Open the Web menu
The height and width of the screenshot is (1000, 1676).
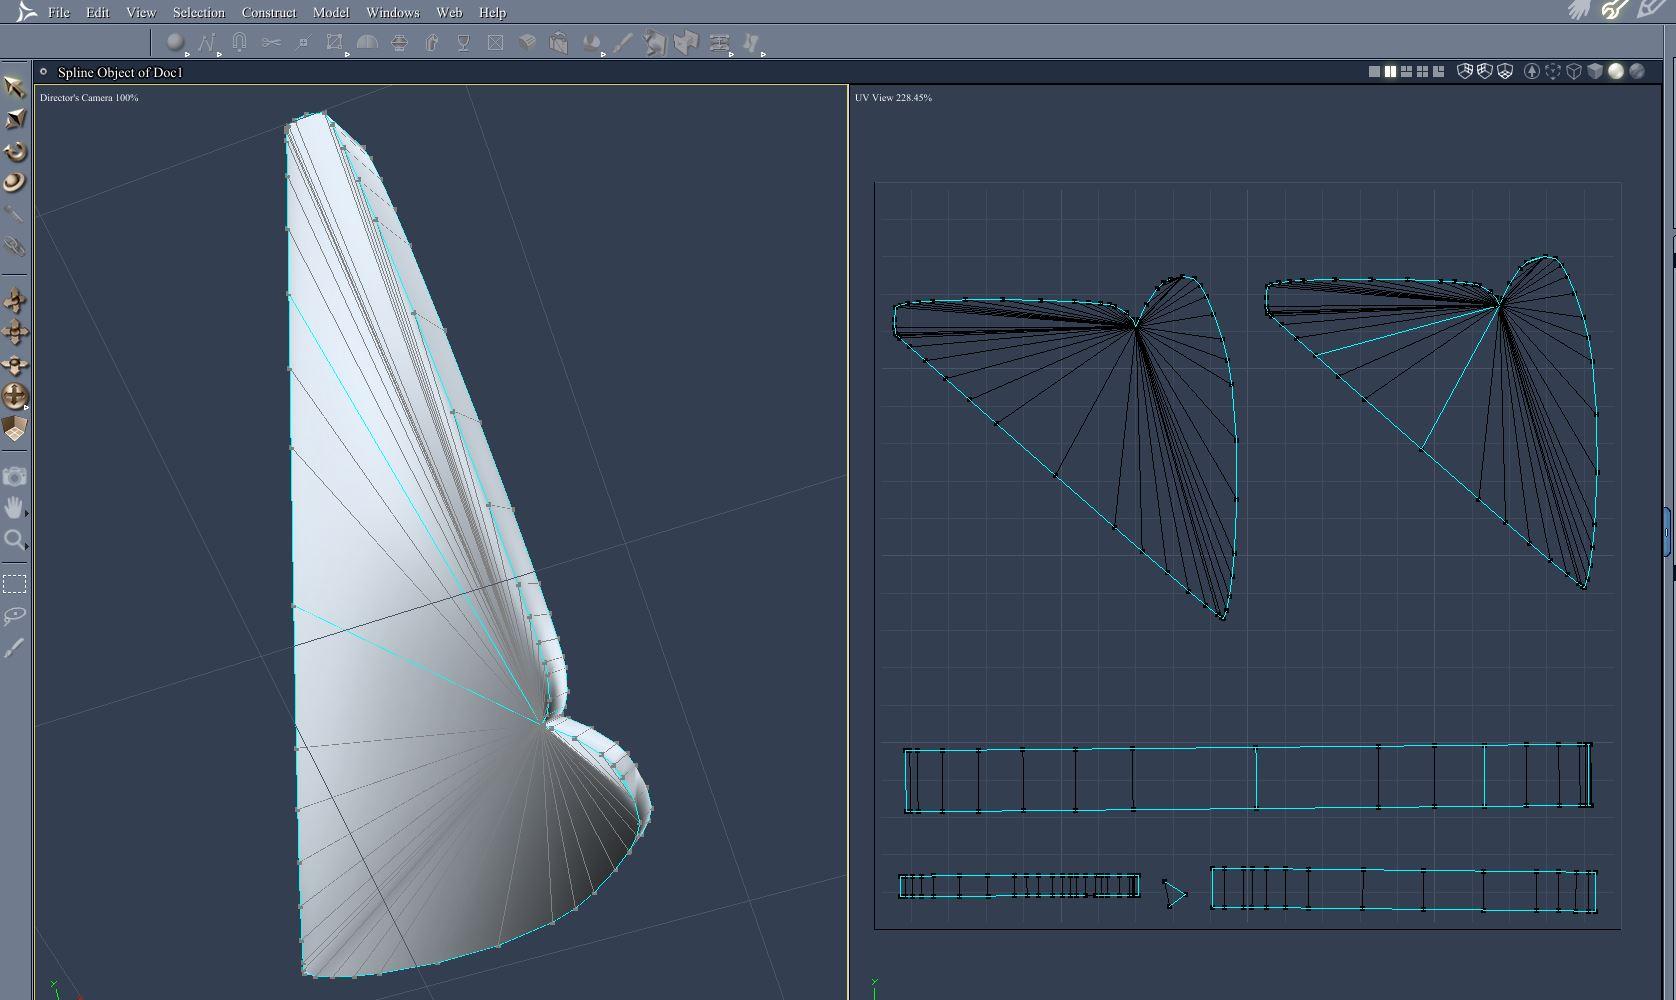449,12
